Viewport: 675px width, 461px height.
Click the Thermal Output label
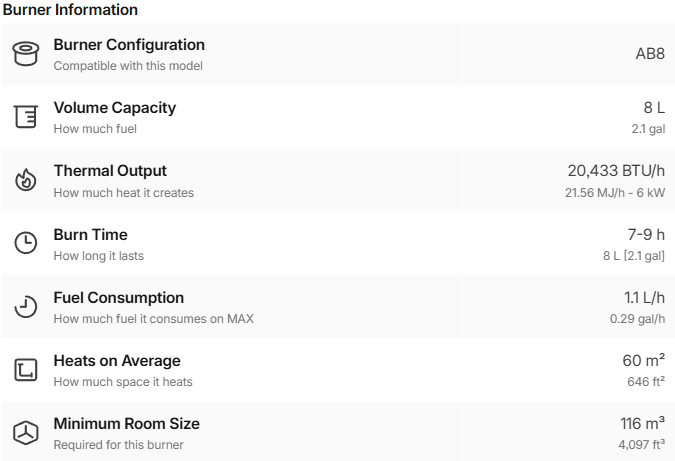[x=110, y=171]
